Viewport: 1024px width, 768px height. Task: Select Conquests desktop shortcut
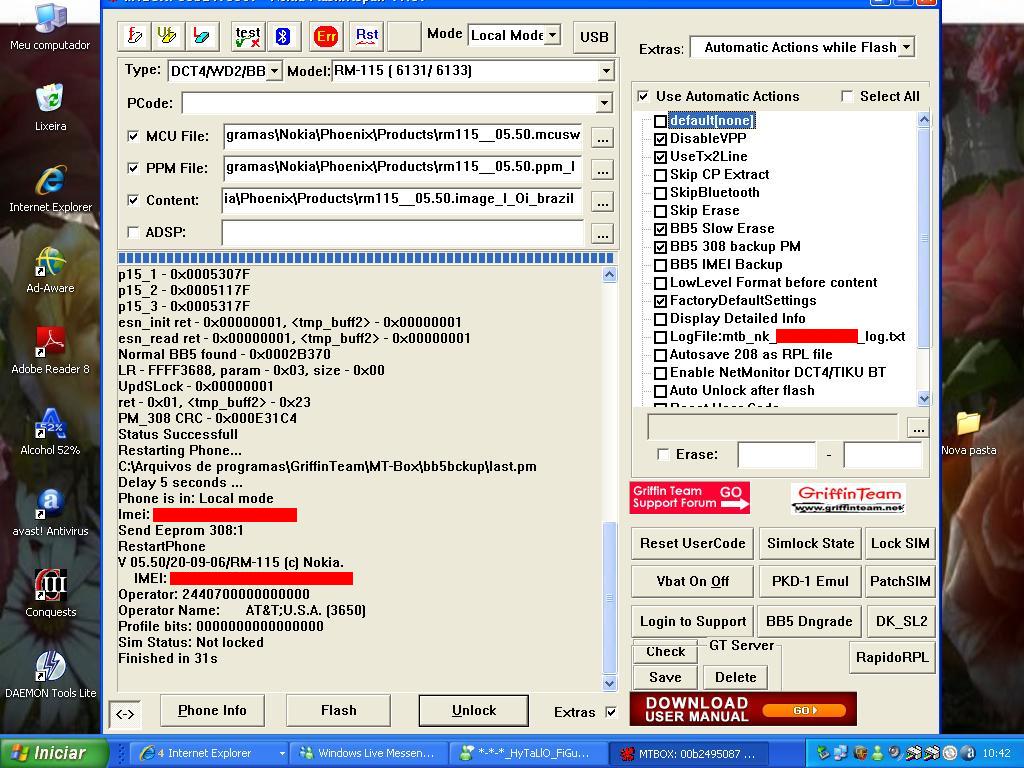point(50,594)
